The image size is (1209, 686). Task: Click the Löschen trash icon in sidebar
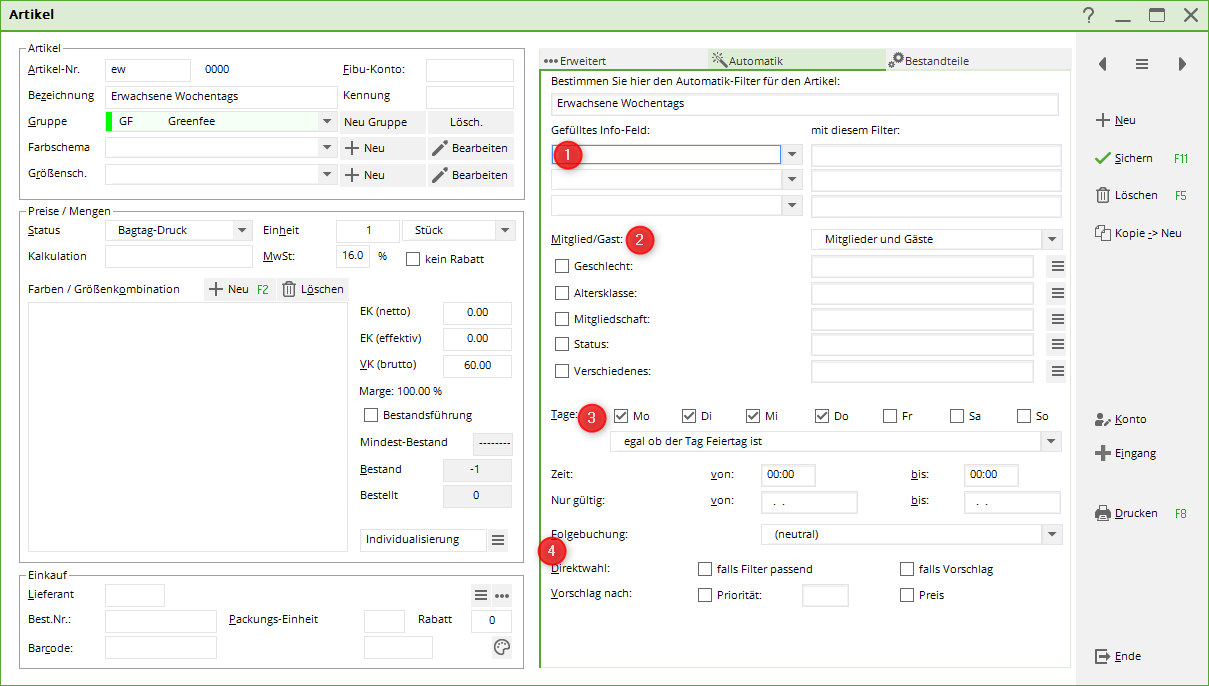coord(1103,196)
